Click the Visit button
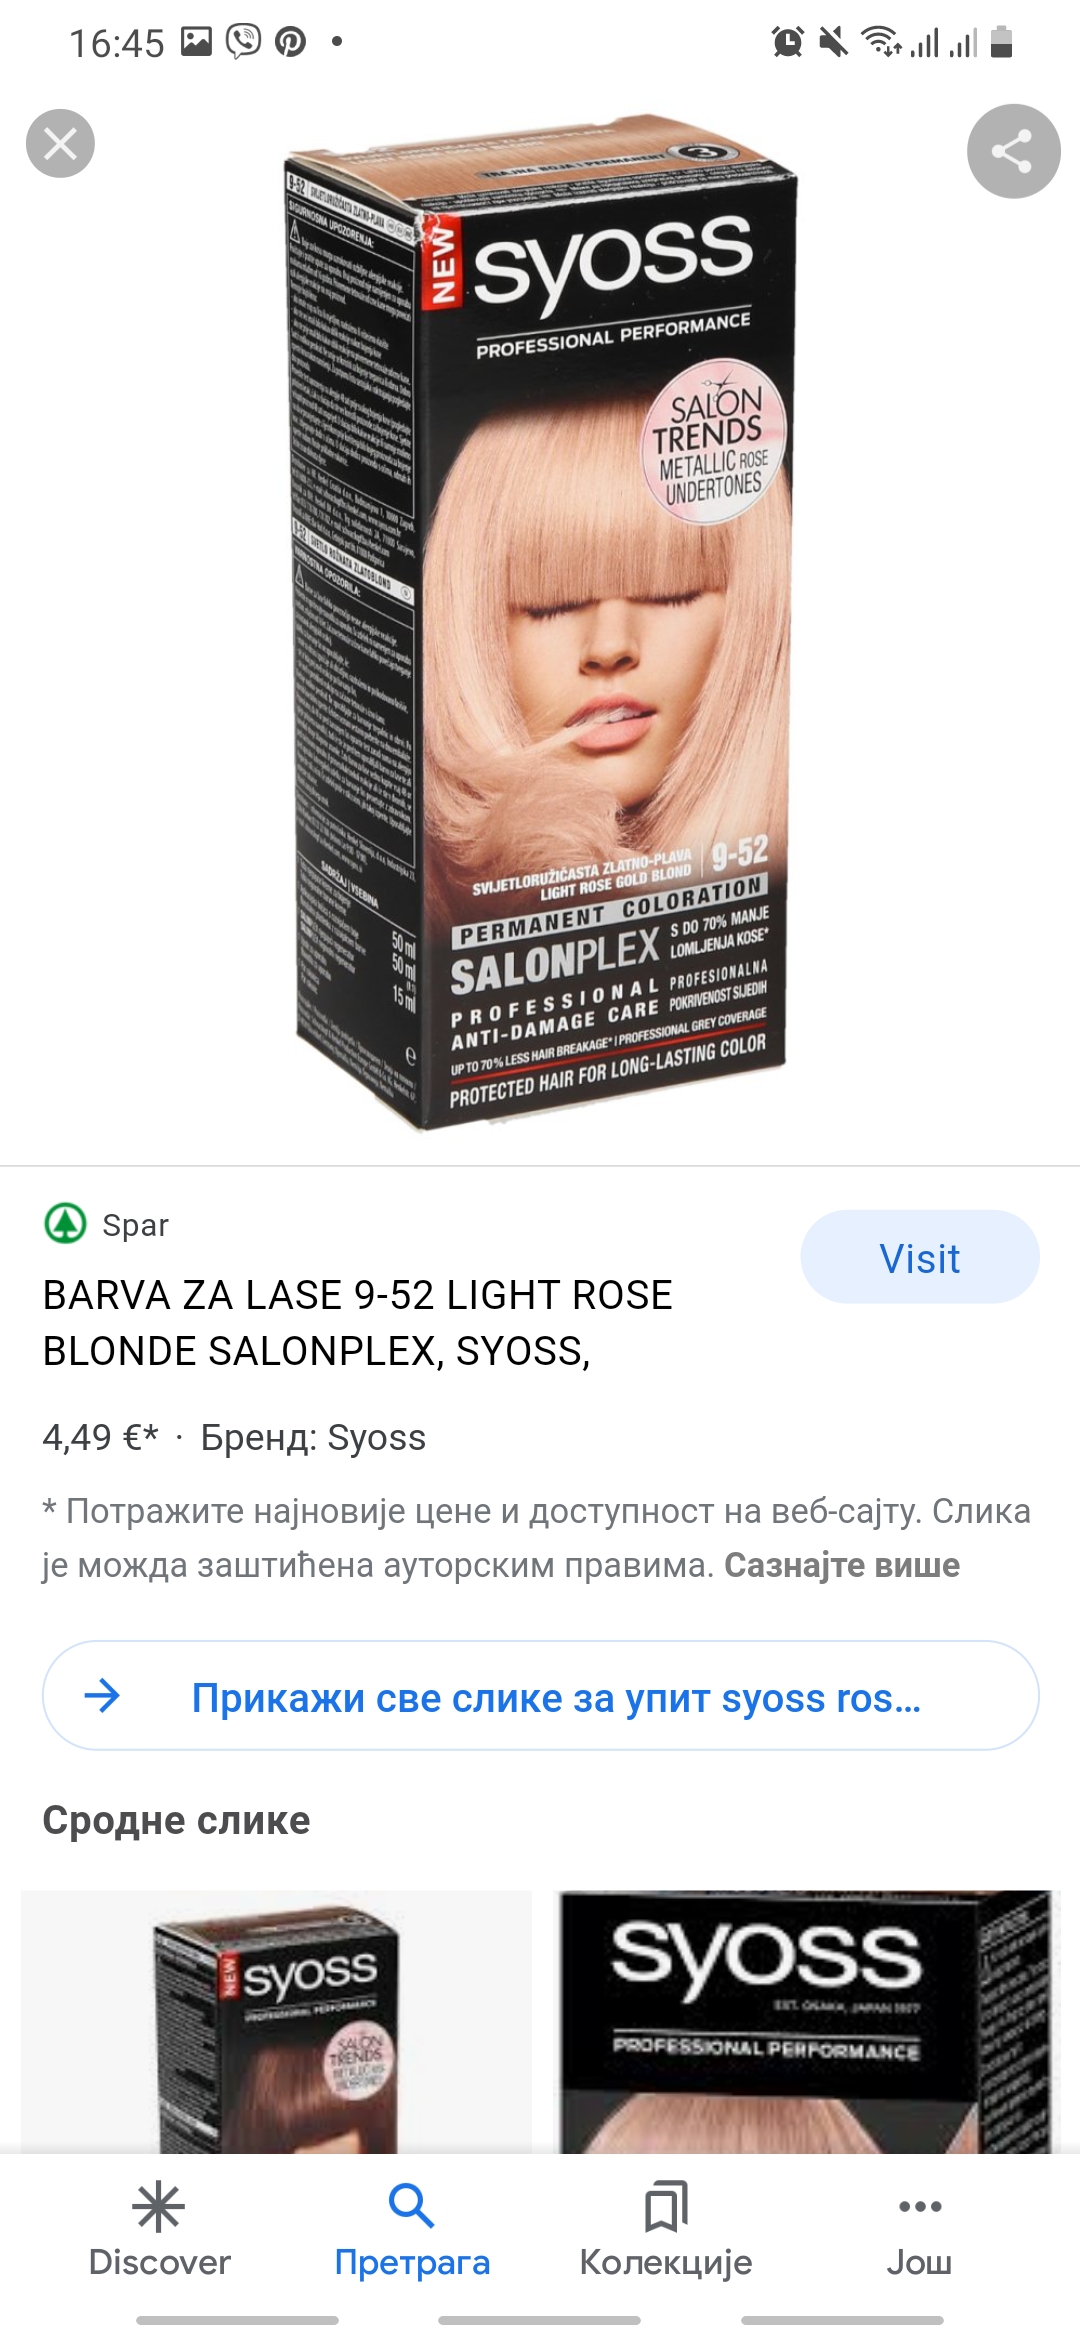The width and height of the screenshot is (1080, 2340). (x=920, y=1257)
